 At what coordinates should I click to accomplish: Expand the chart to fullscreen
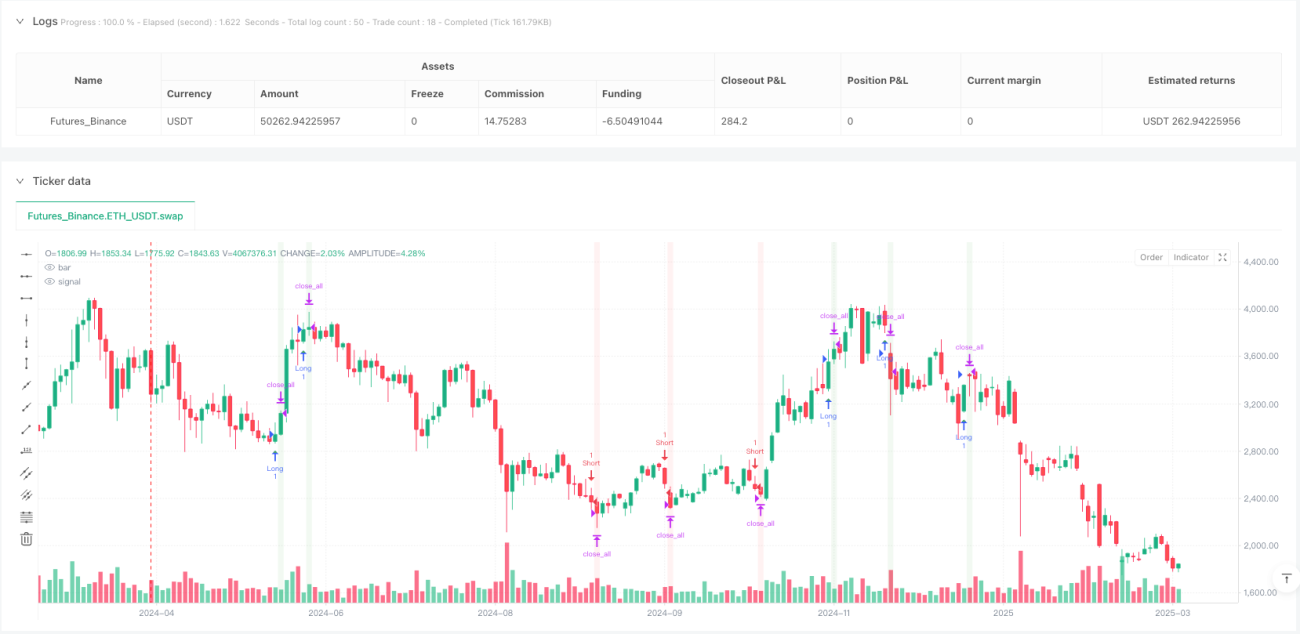point(1222,257)
